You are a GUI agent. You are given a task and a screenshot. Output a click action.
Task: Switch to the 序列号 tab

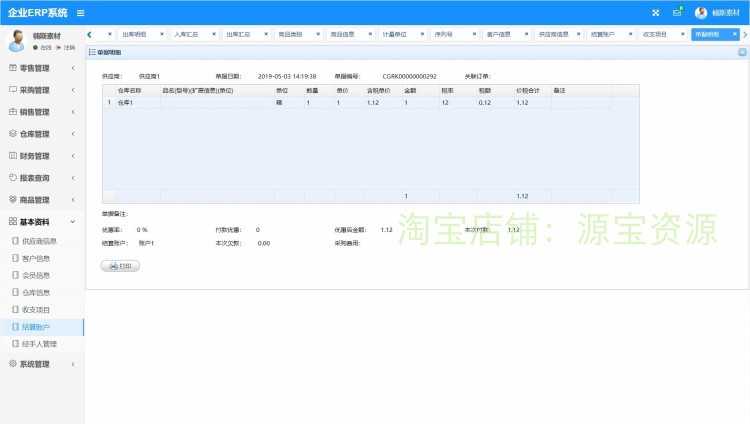click(x=443, y=34)
